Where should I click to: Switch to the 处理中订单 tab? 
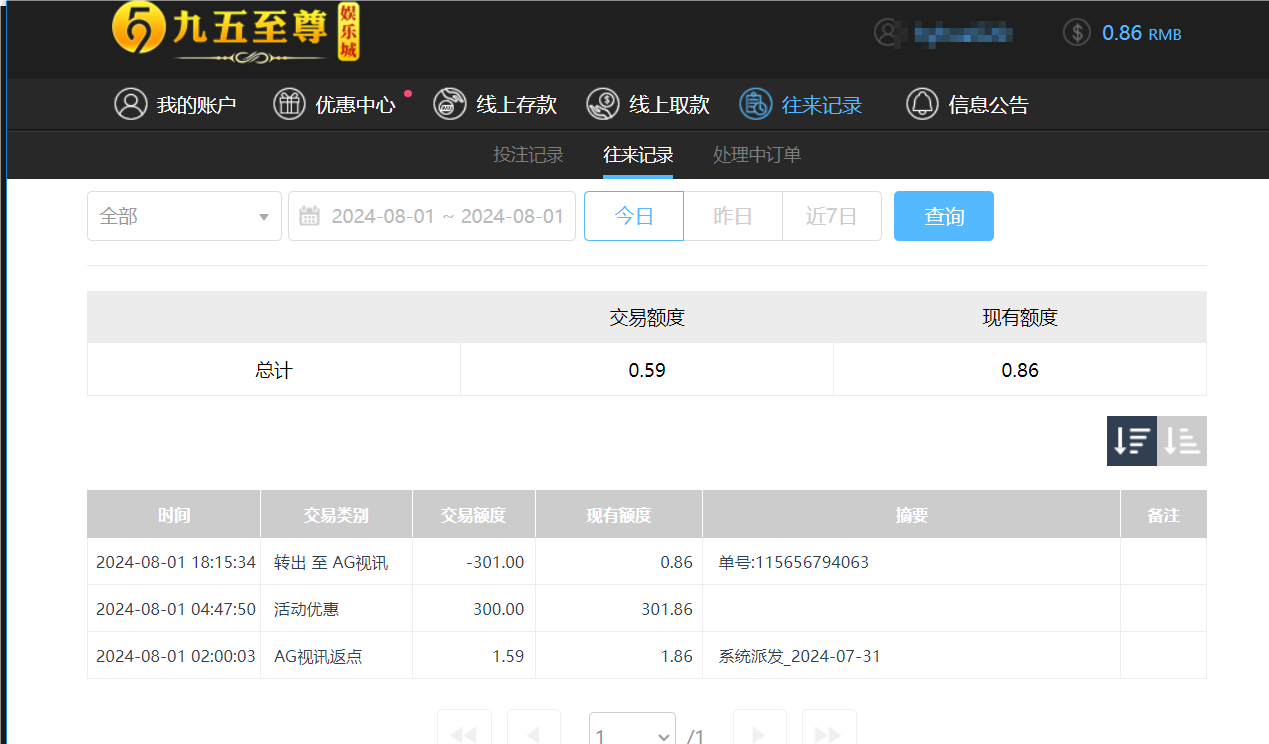(x=756, y=155)
